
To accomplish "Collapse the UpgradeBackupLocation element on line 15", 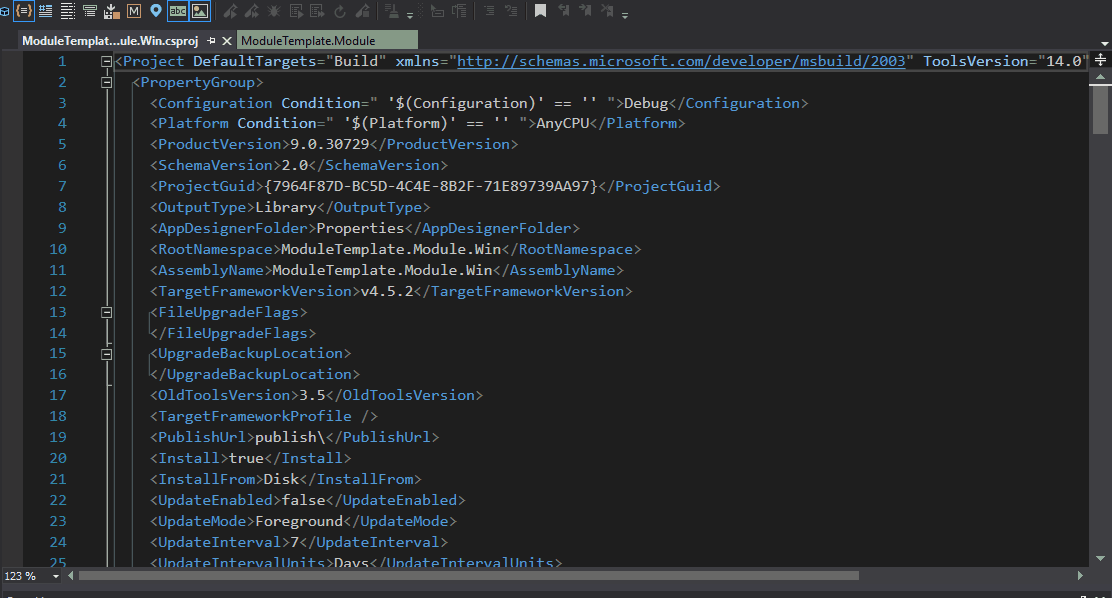I will pos(106,354).
